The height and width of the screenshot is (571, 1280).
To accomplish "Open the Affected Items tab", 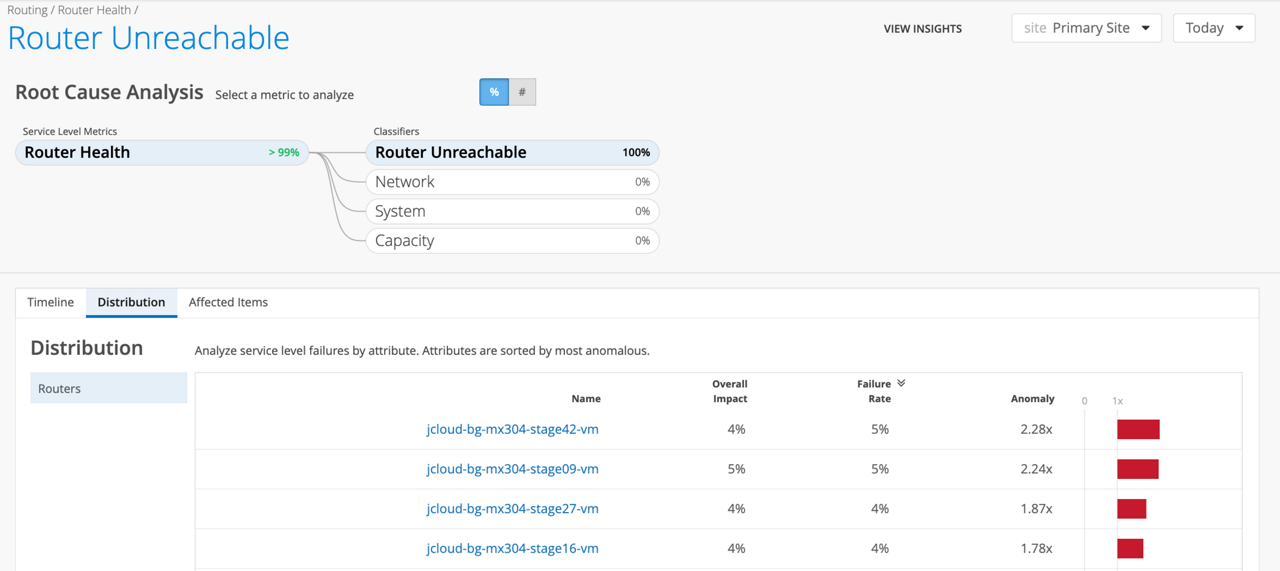I will coord(228,302).
